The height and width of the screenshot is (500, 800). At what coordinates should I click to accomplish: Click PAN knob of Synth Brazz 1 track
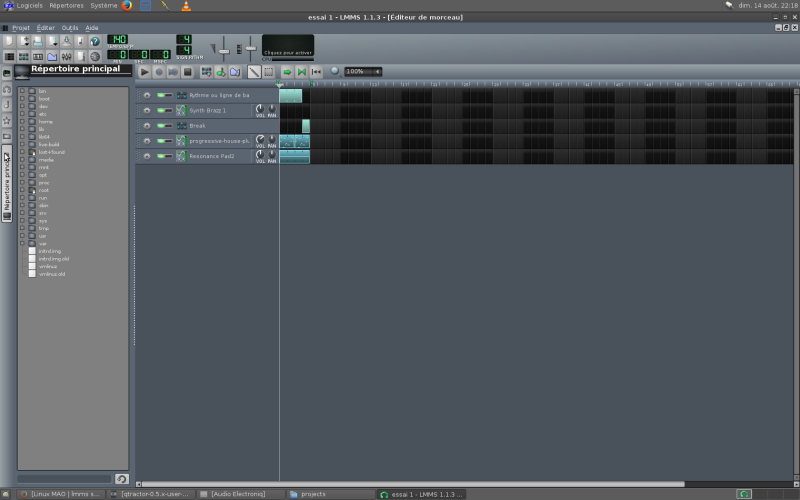point(272,109)
